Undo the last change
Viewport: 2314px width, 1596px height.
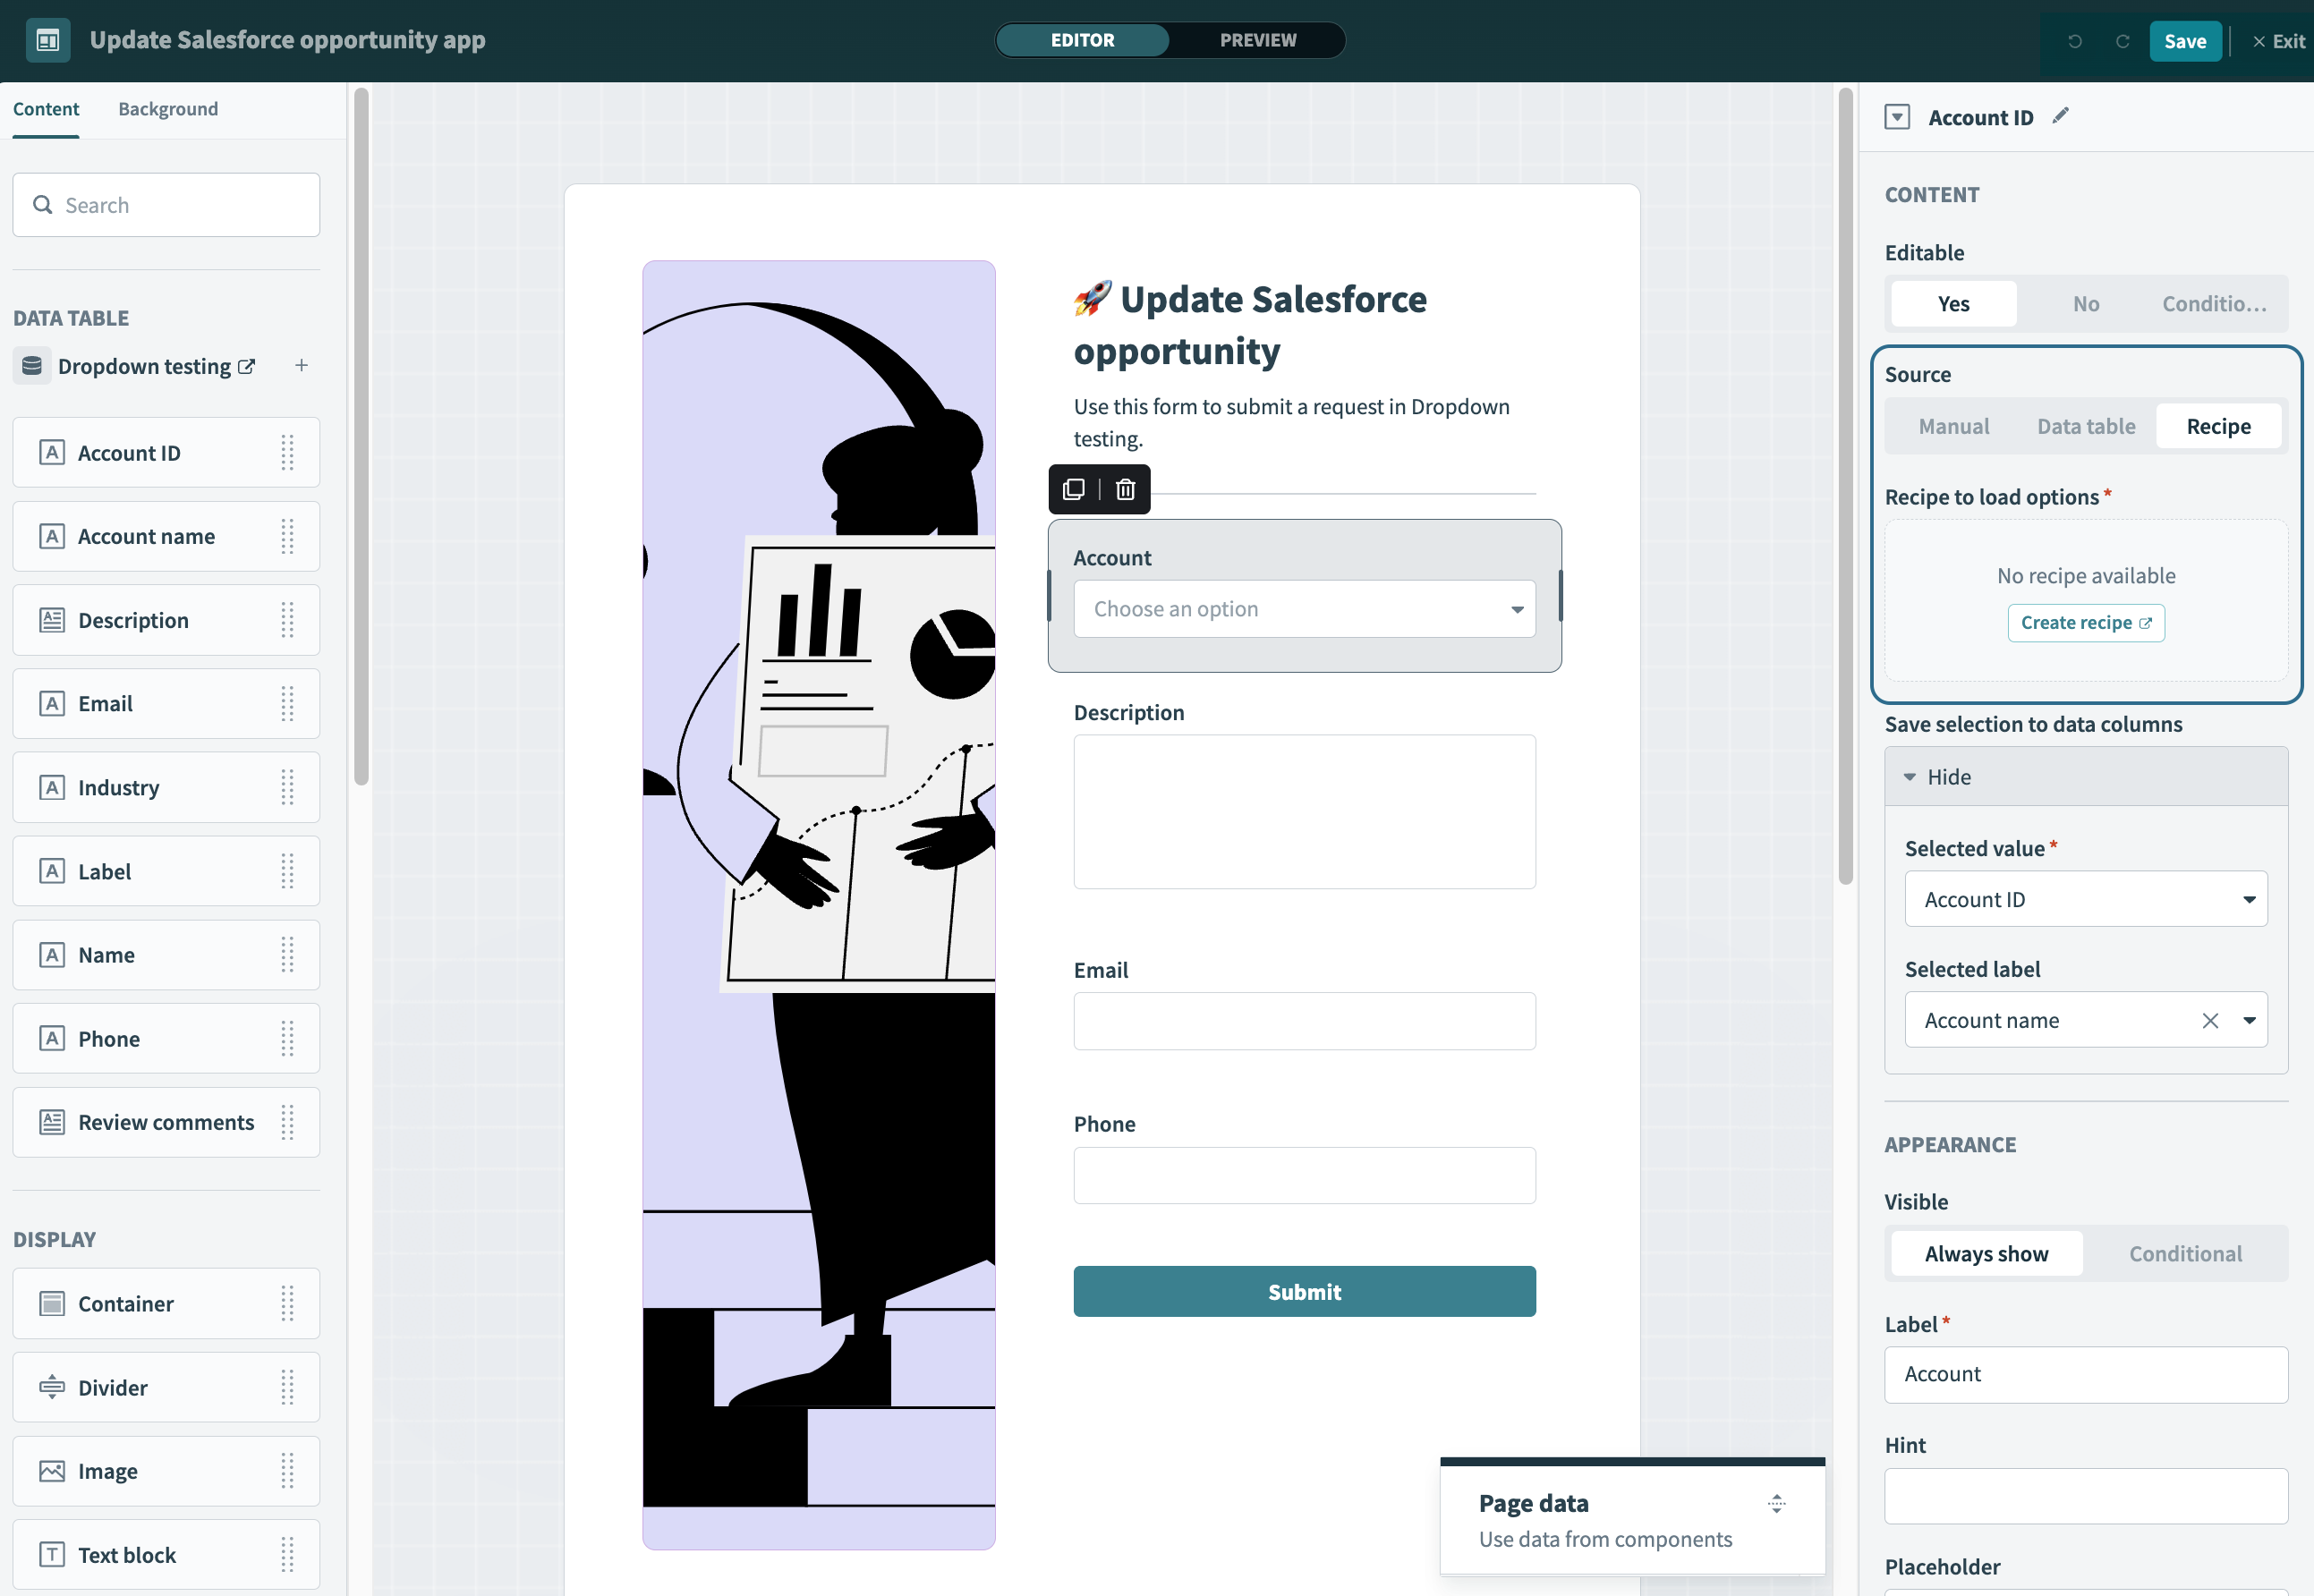coord(2074,41)
